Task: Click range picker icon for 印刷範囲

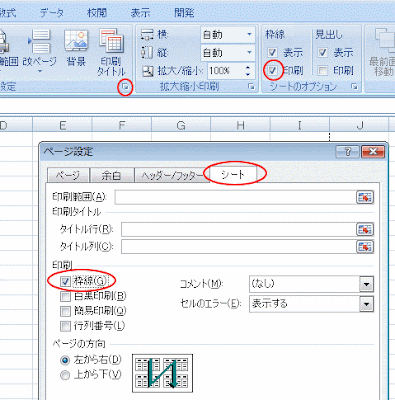Action: tap(365, 197)
